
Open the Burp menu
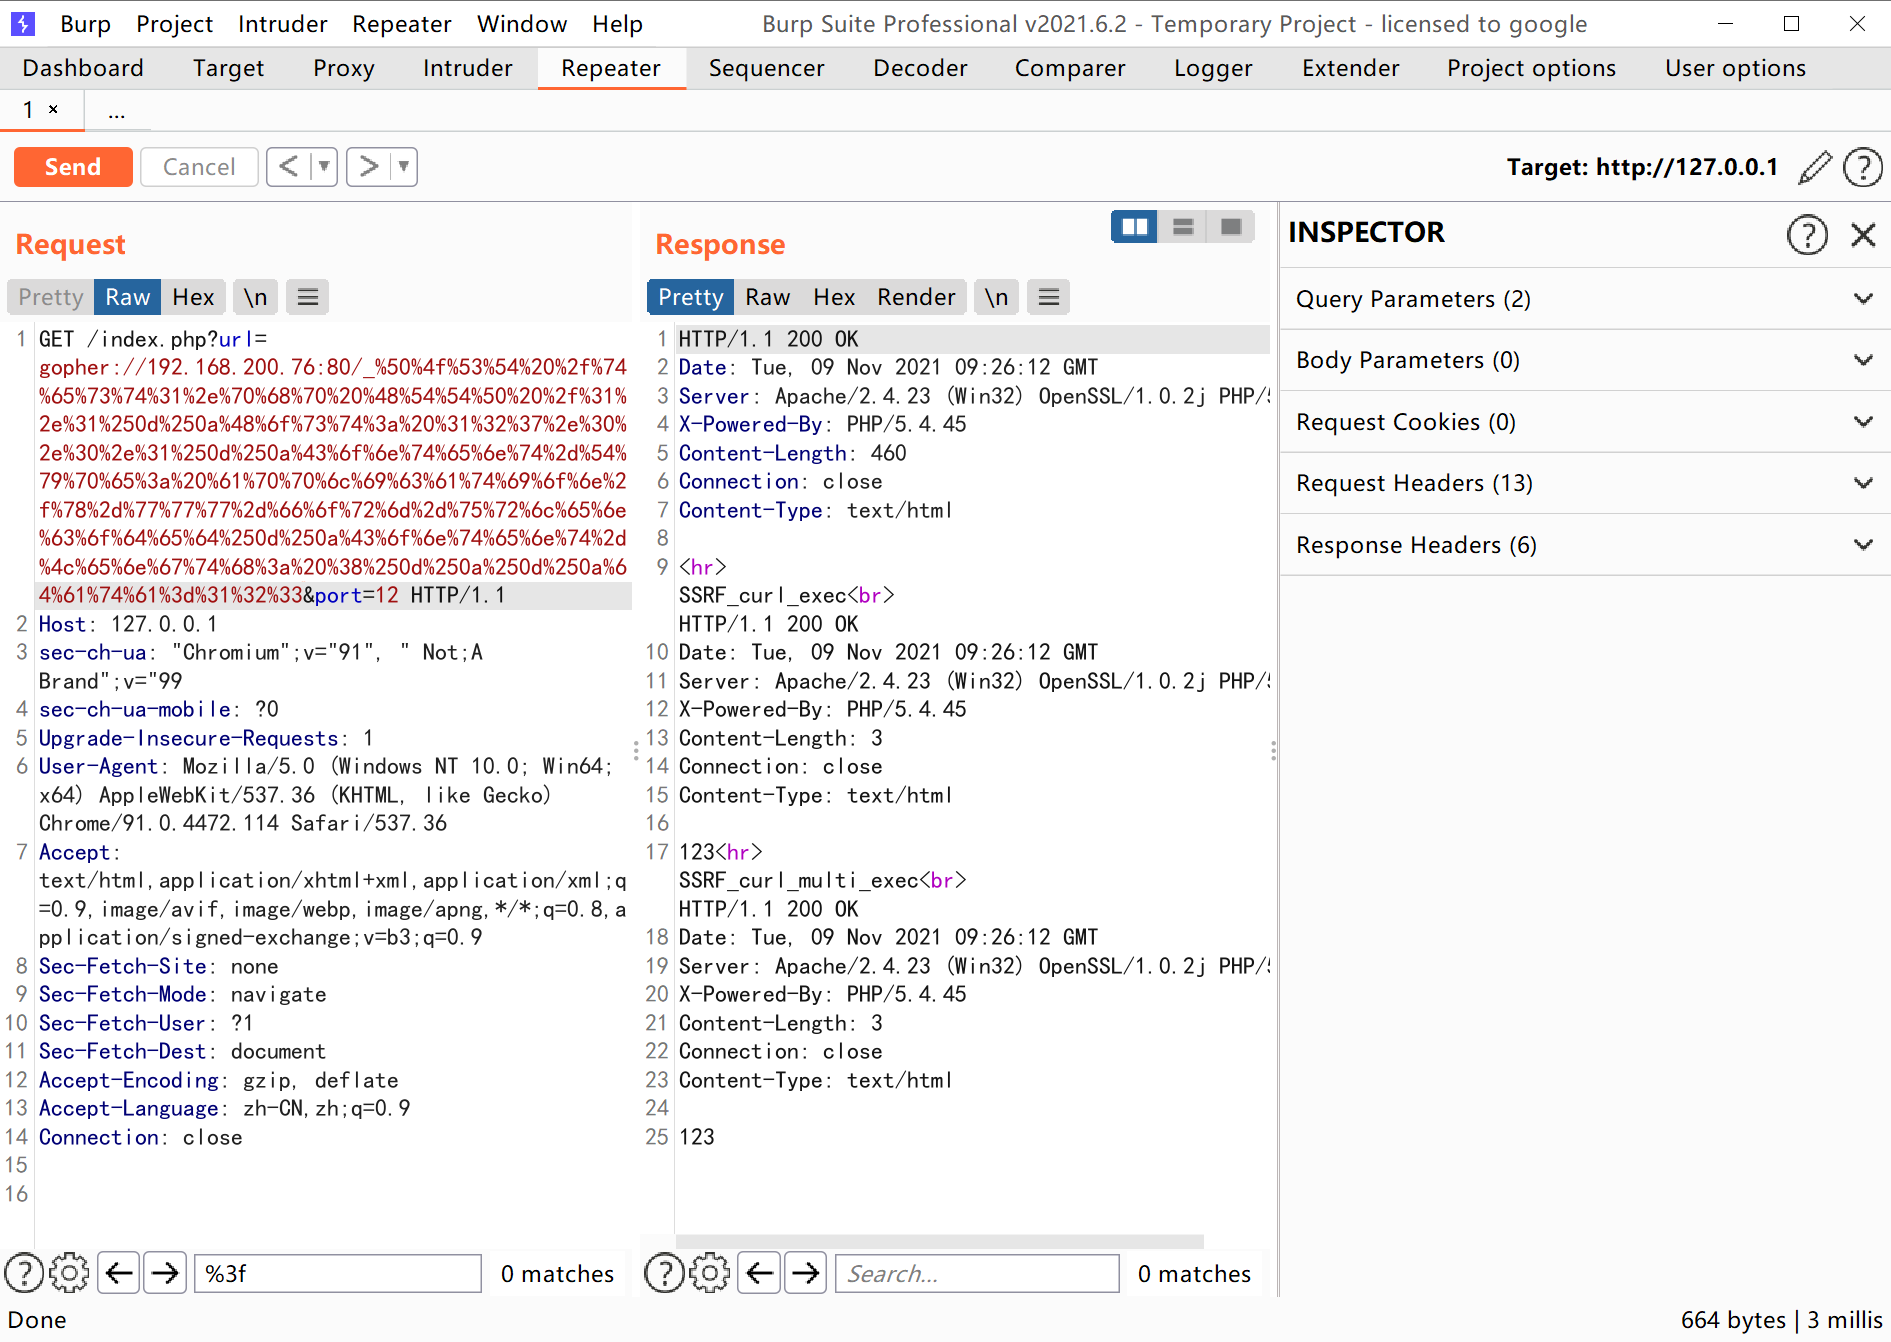click(86, 24)
